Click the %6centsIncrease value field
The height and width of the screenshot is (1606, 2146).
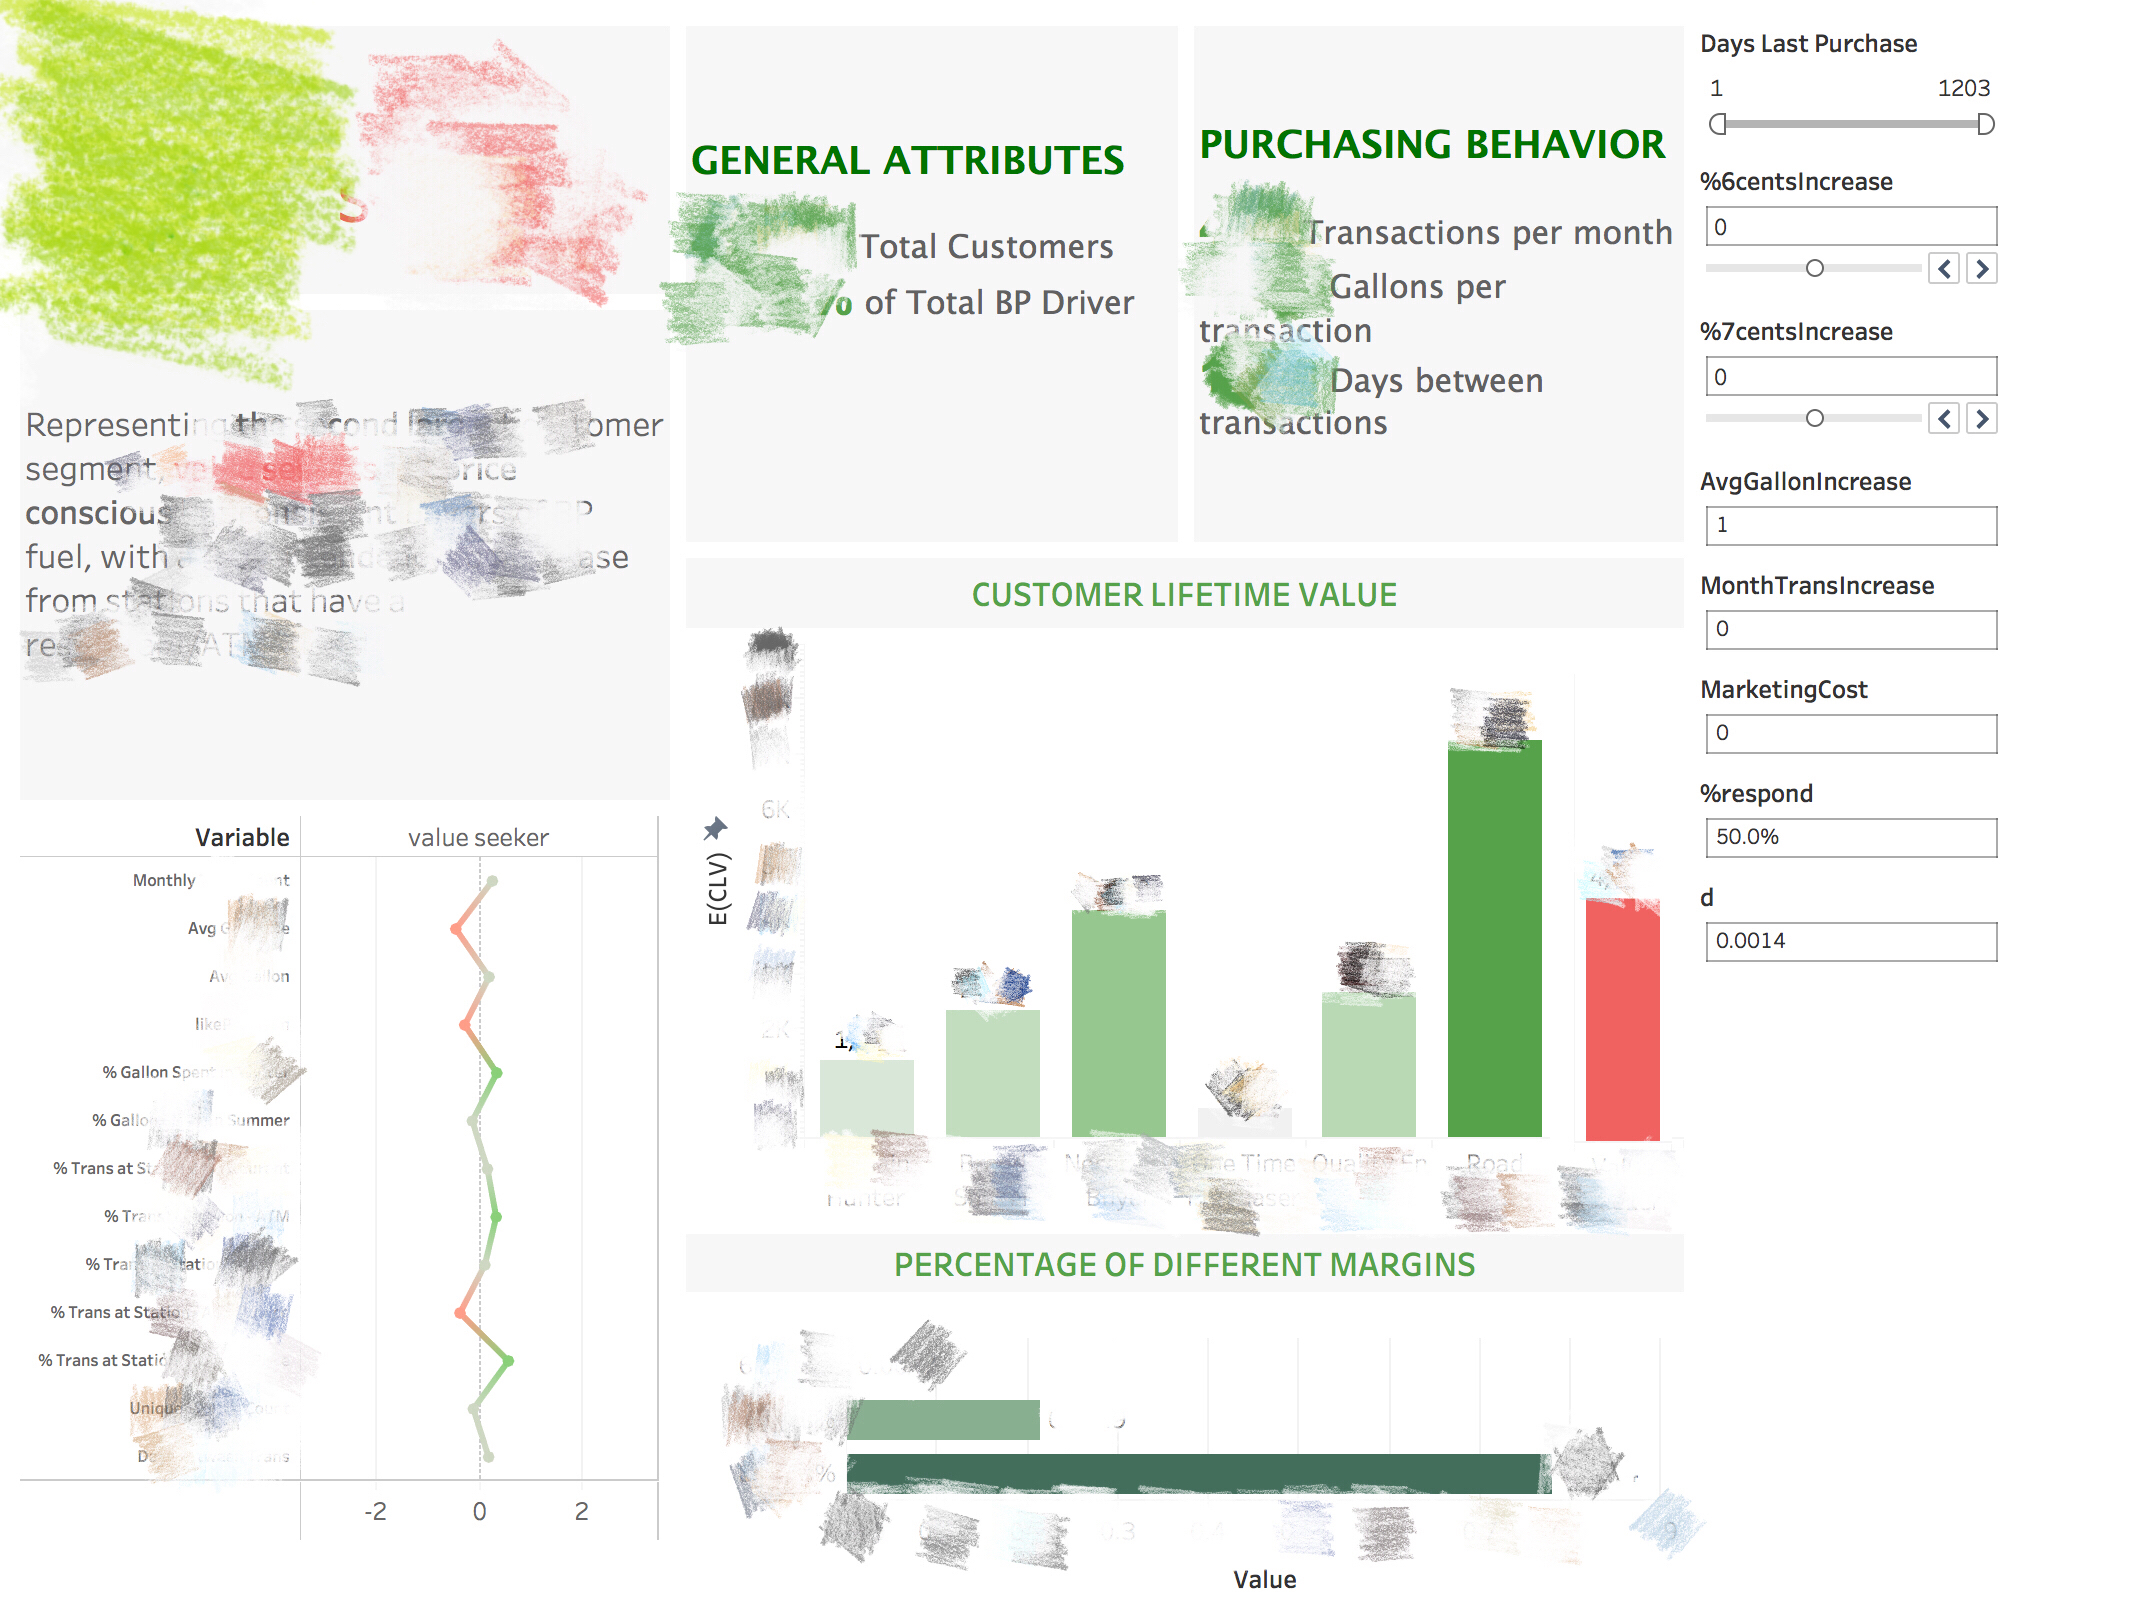pyautogui.click(x=1850, y=227)
